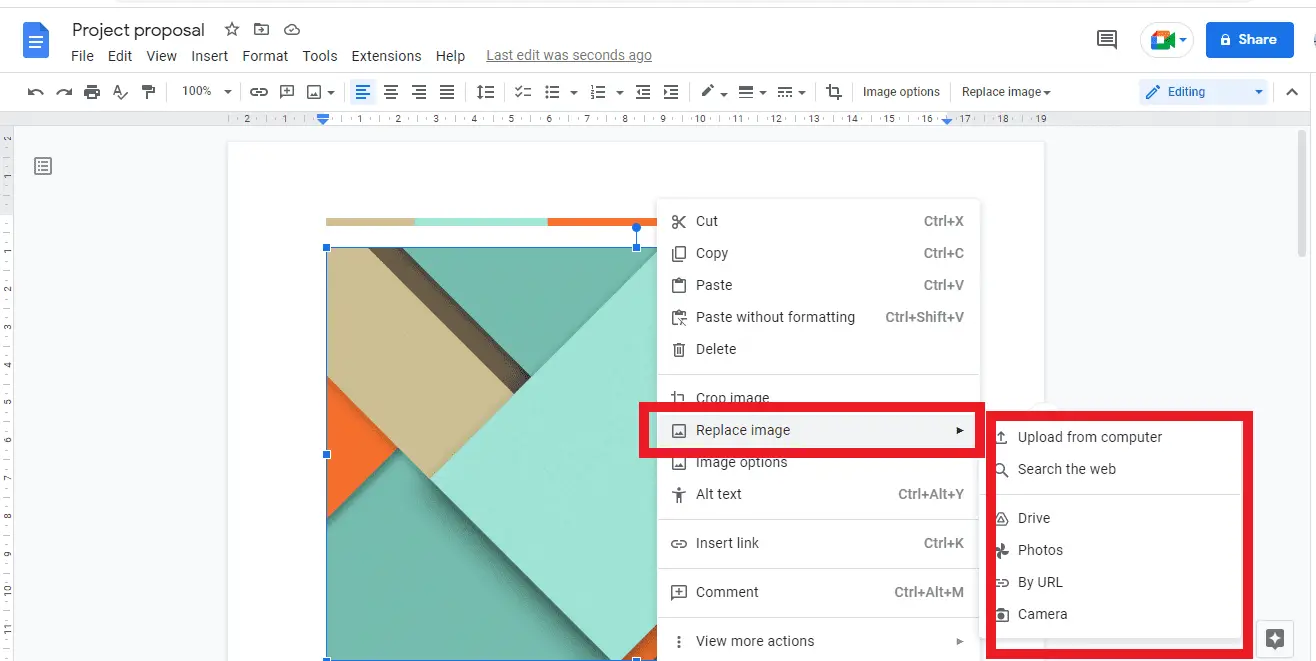Screen dimensions: 1316x661
Task: Open the Spelling and grammar check
Action: click(119, 91)
